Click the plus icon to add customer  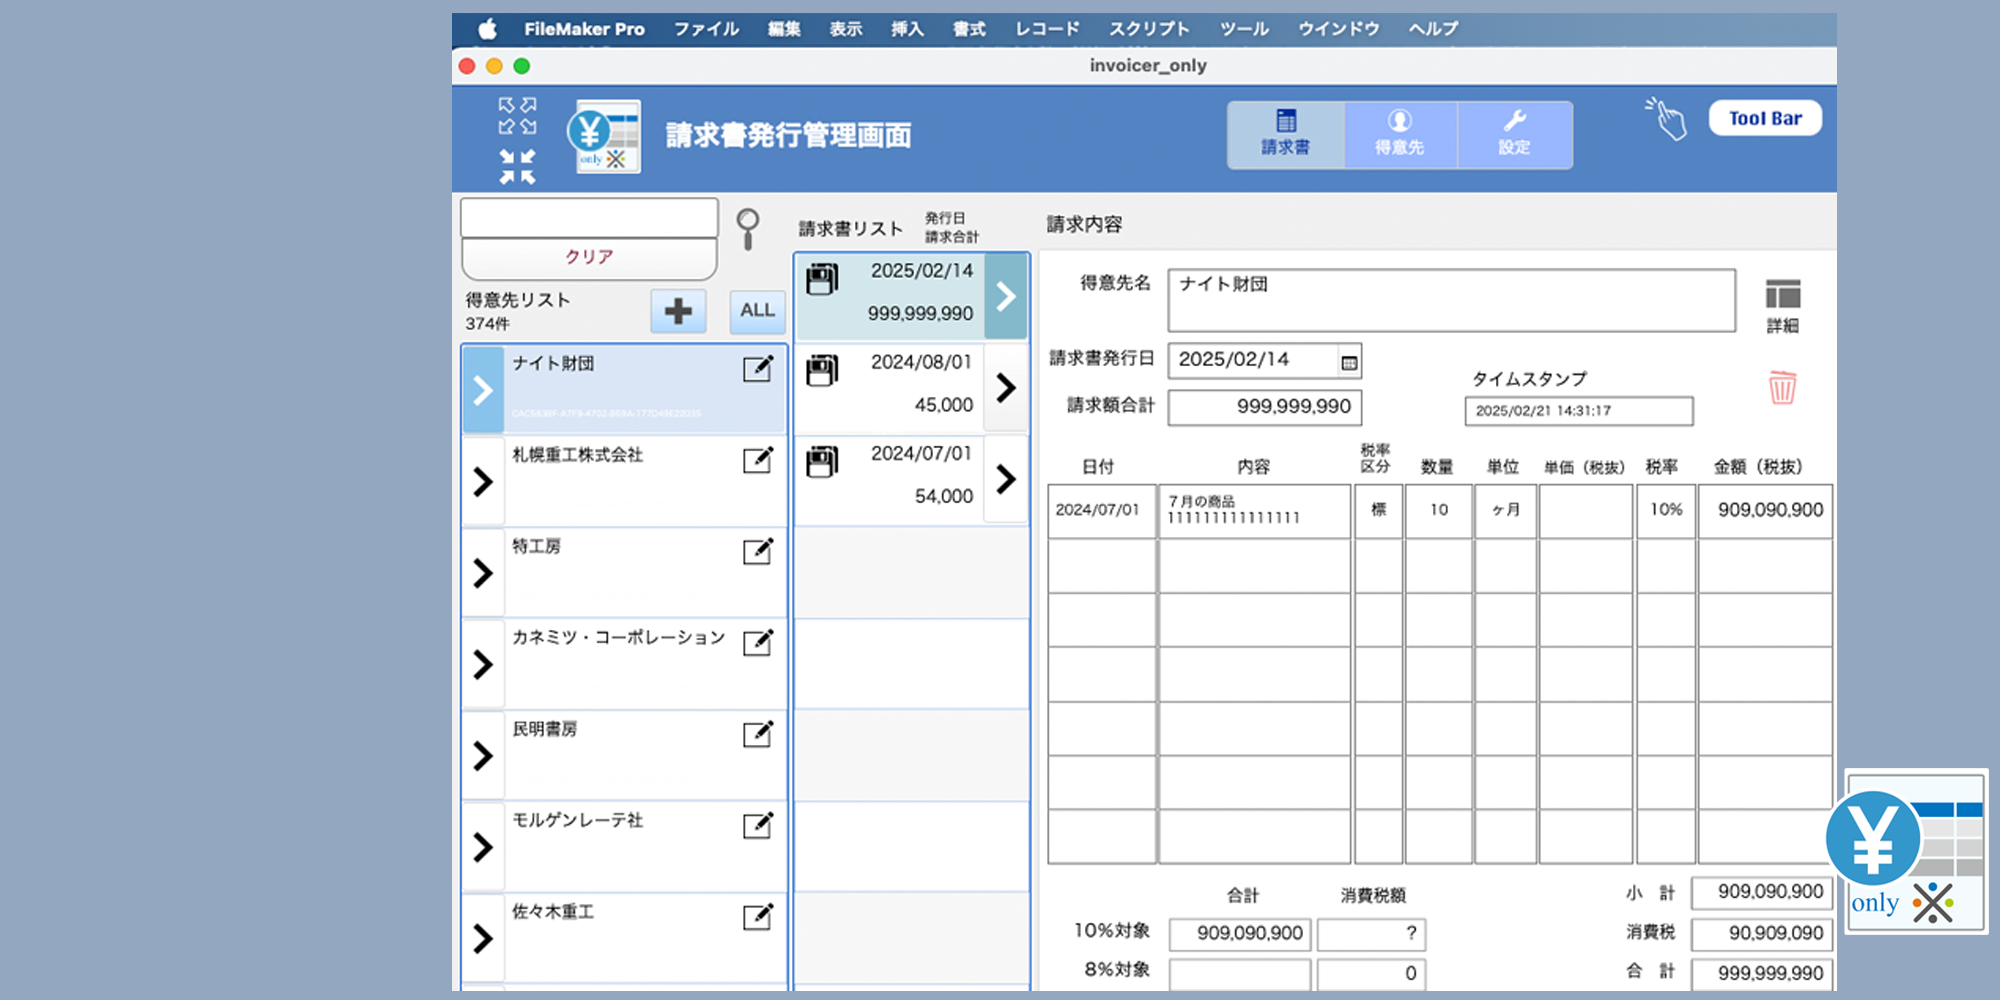[x=678, y=311]
